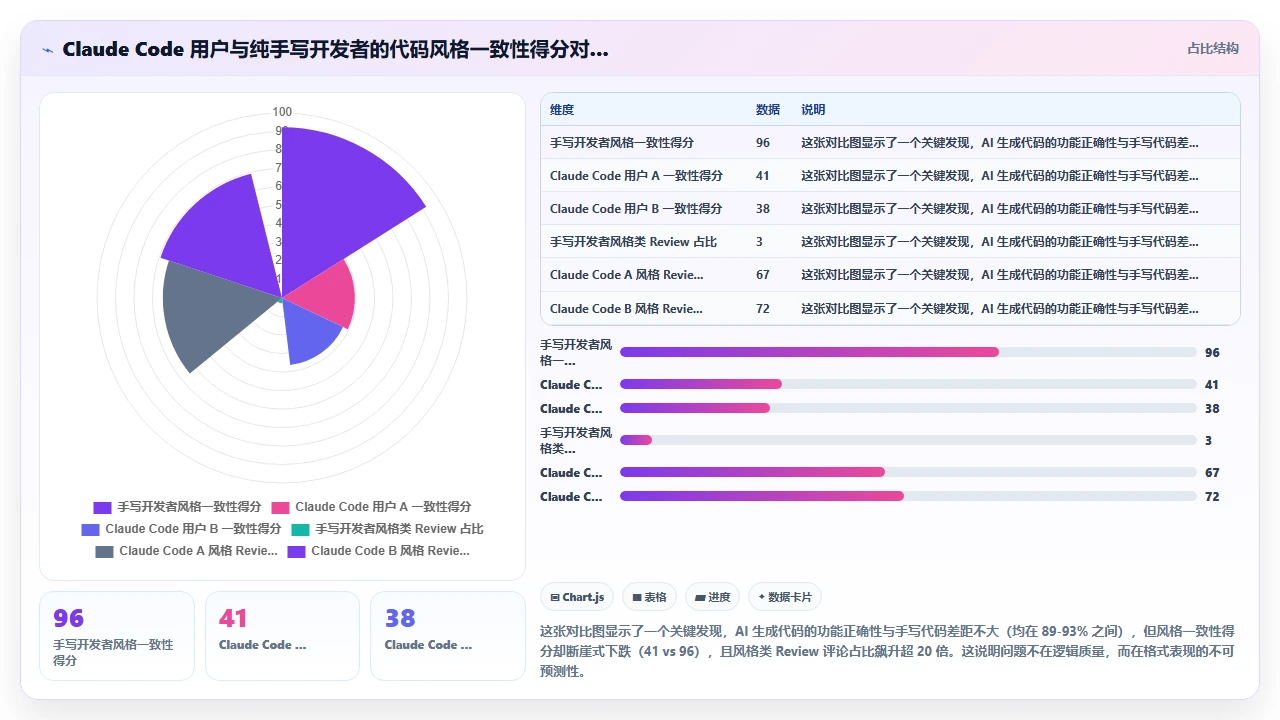Toggle the pink Claude Code 用户 A legend swatch
The width and height of the screenshot is (1280, 720).
(280, 507)
